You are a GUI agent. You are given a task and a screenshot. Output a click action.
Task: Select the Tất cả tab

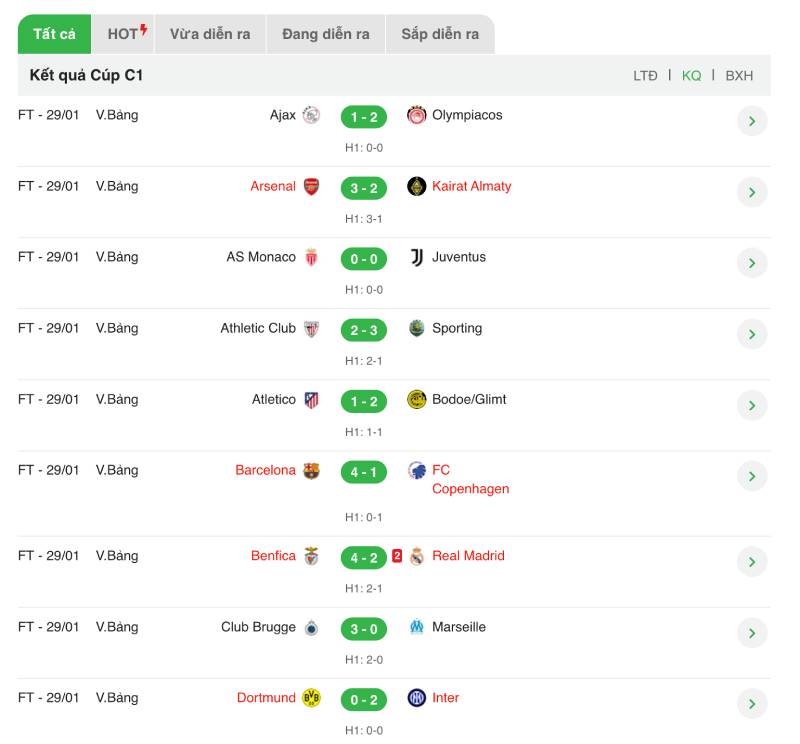(x=55, y=34)
